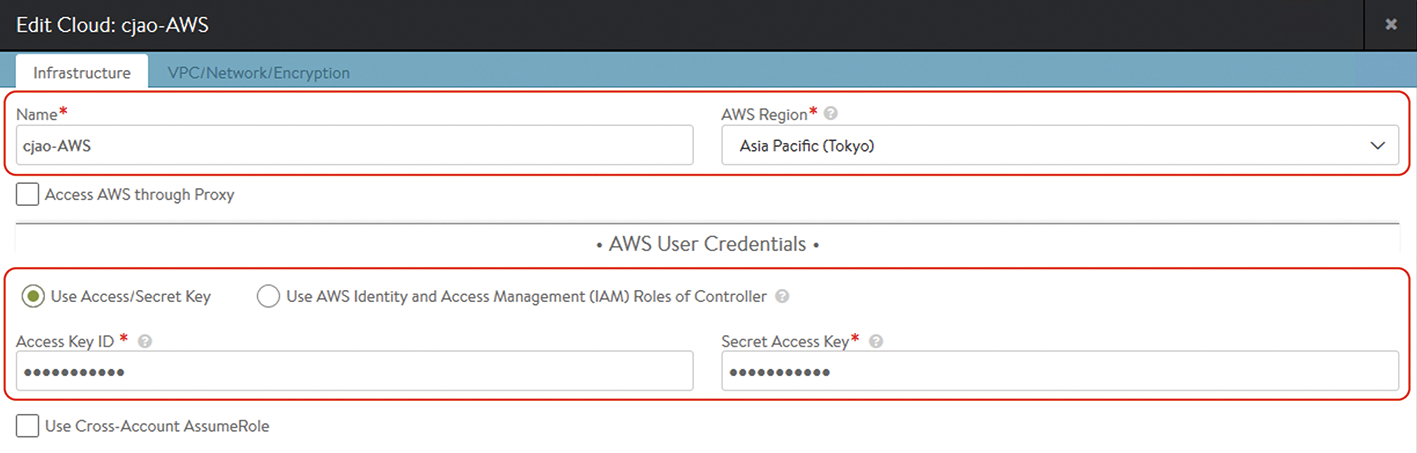1417x453 pixels.
Task: Click the Use Cross-Account AssumeRole label text
Action: tap(157, 426)
